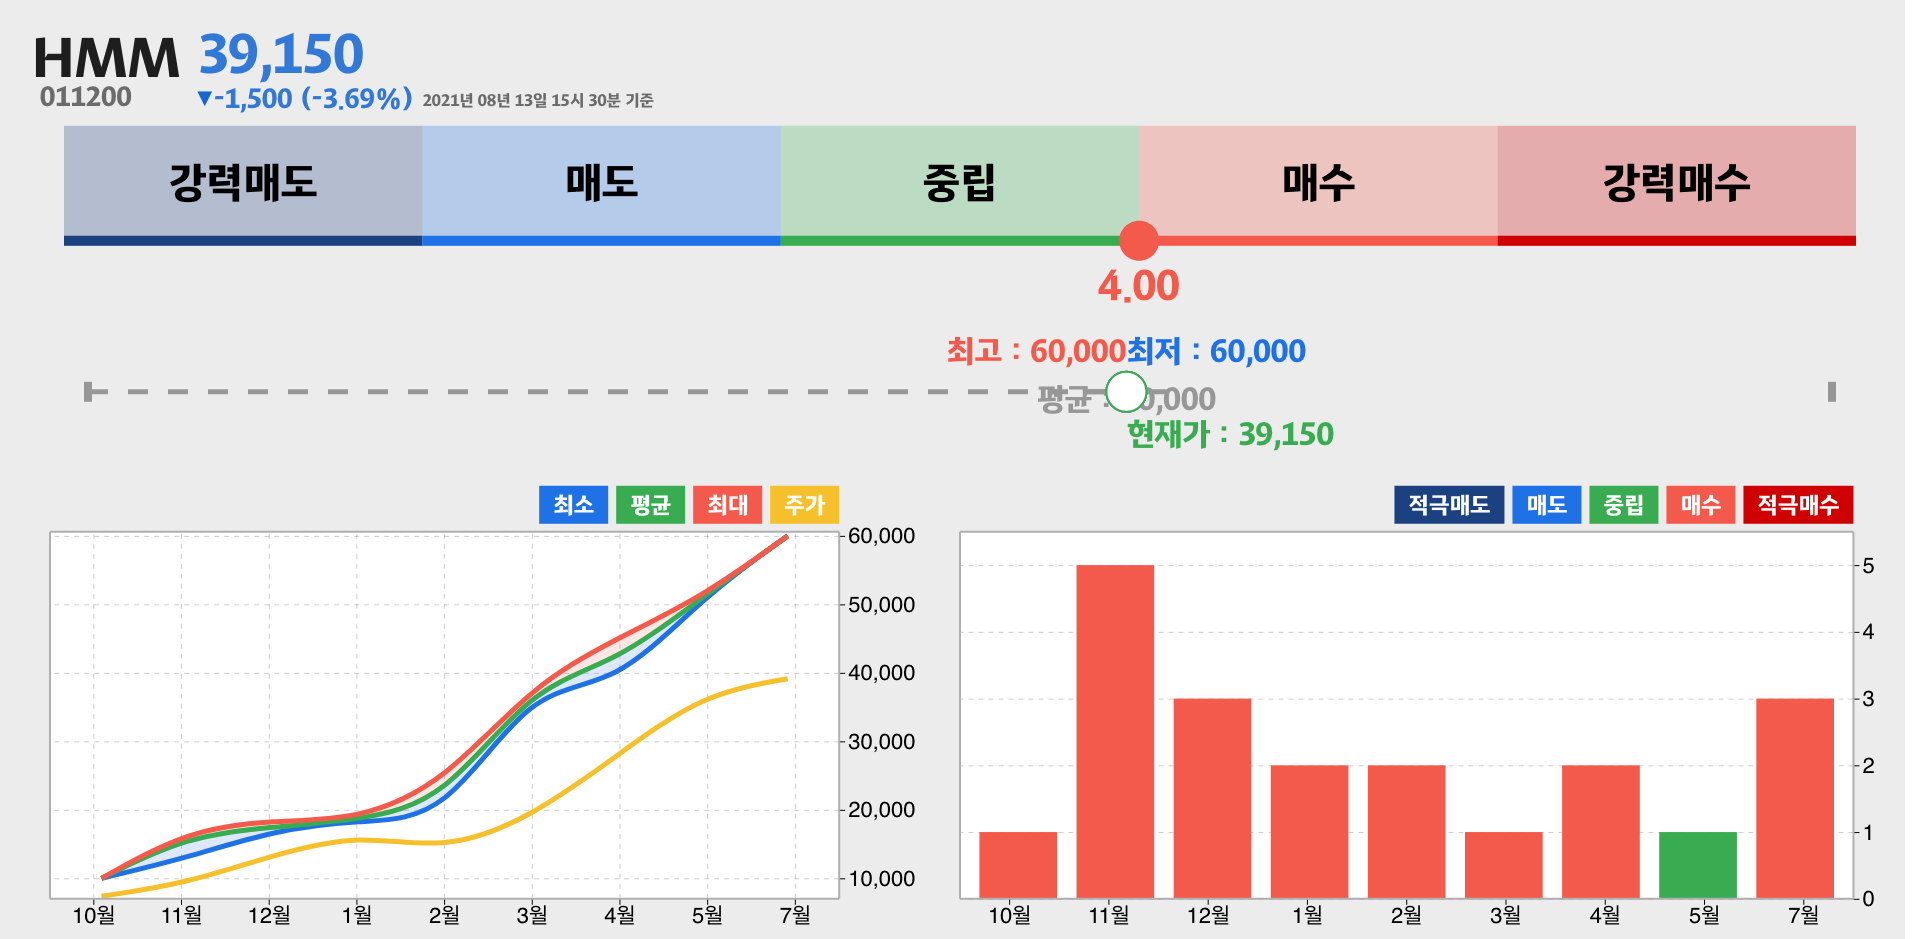
Task: Select the 중립 rating segment
Action: [960, 185]
